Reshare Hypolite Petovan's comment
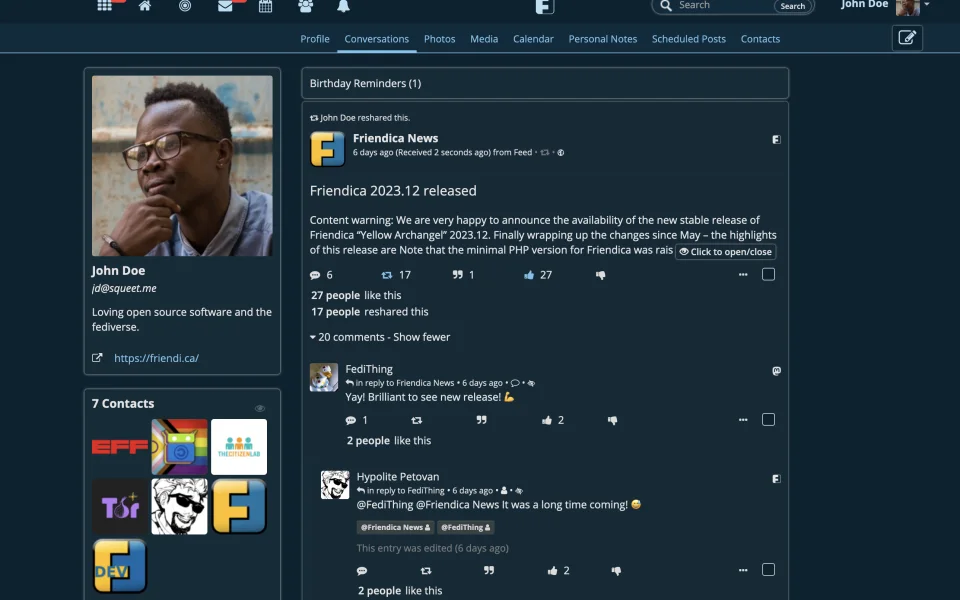The height and width of the screenshot is (600, 960). 426,571
